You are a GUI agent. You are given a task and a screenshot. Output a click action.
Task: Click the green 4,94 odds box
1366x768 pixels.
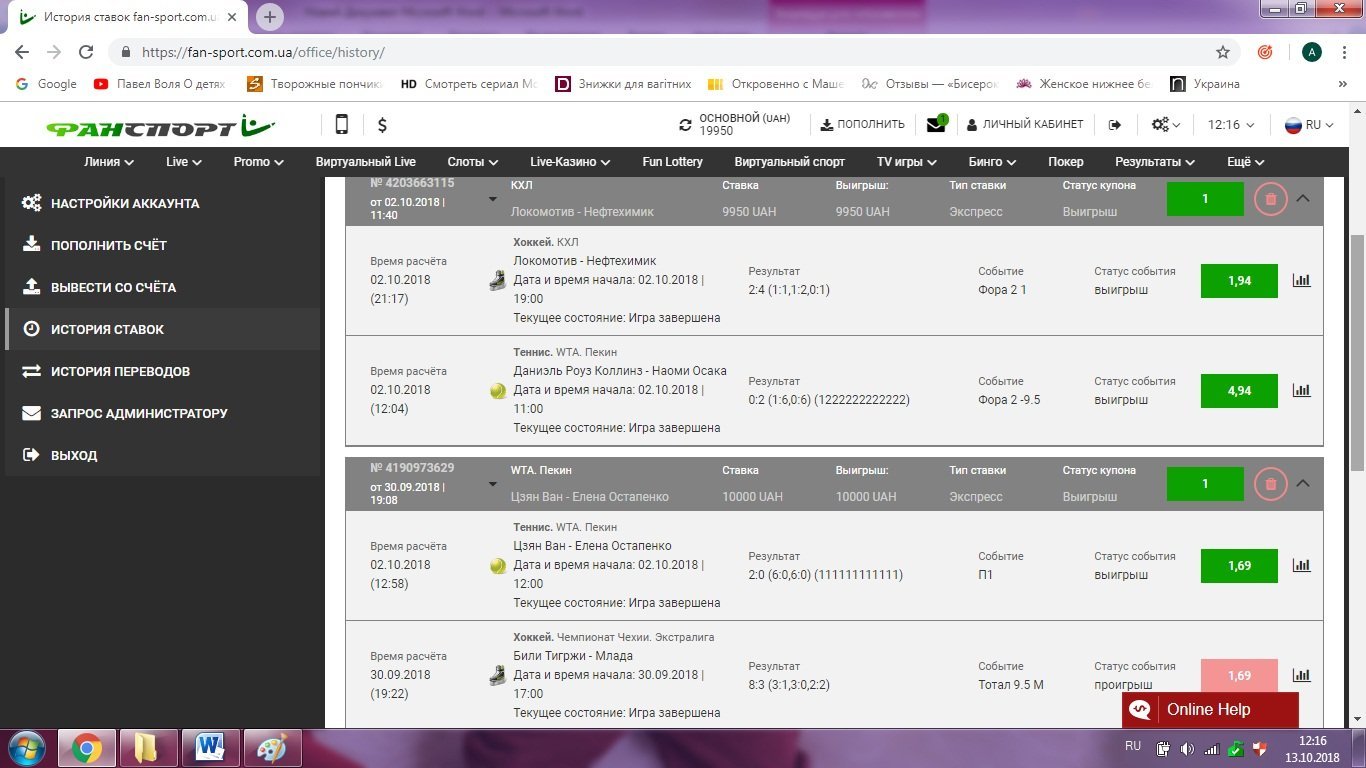coord(1239,391)
